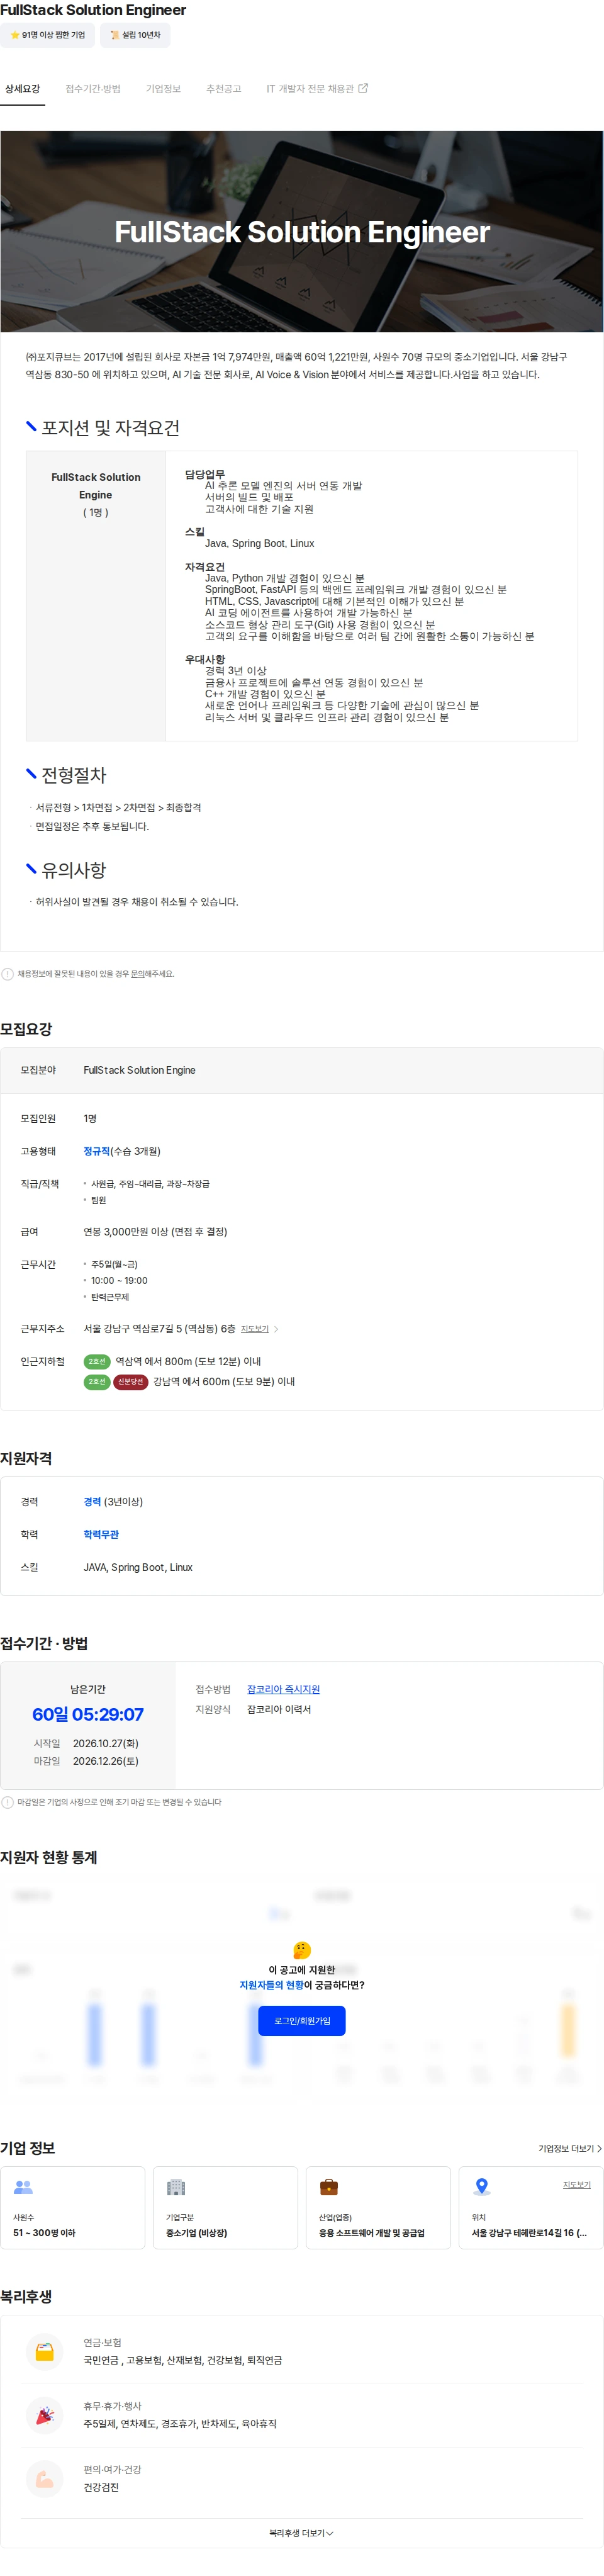Click the 신분당선 line badge
Image resolution: width=604 pixels, height=2576 pixels.
tap(131, 1381)
